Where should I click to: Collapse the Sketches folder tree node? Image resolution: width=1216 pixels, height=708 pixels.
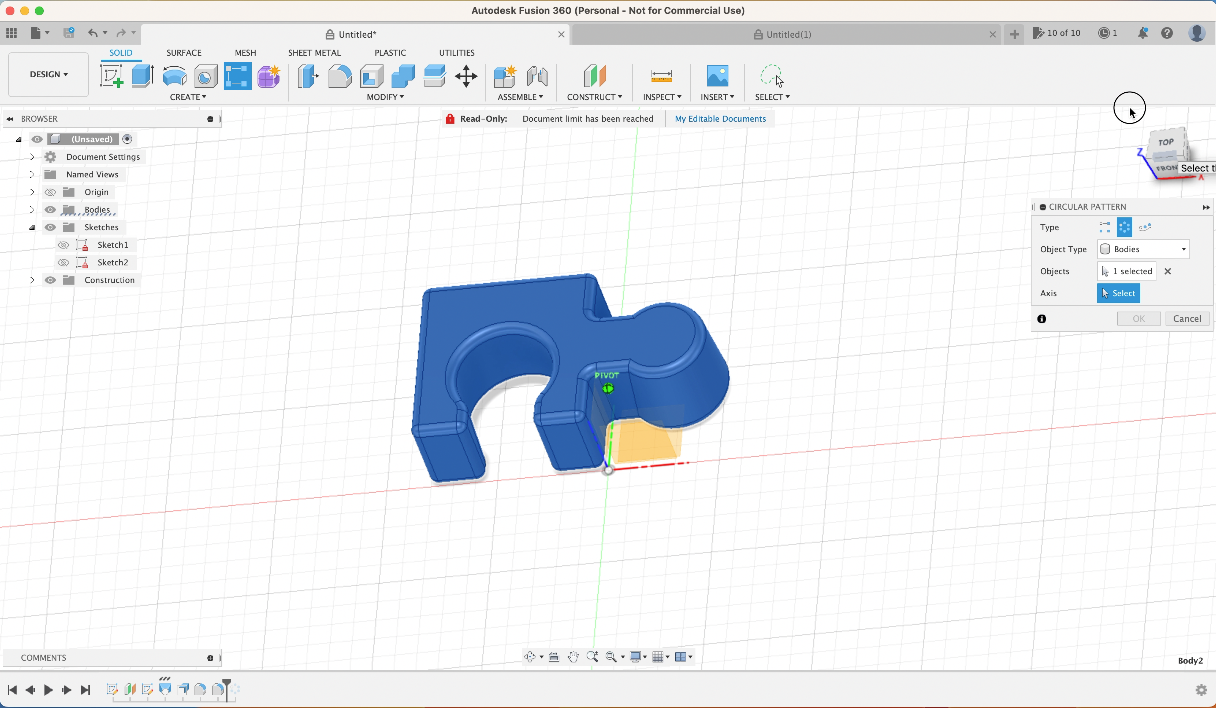click(32, 227)
